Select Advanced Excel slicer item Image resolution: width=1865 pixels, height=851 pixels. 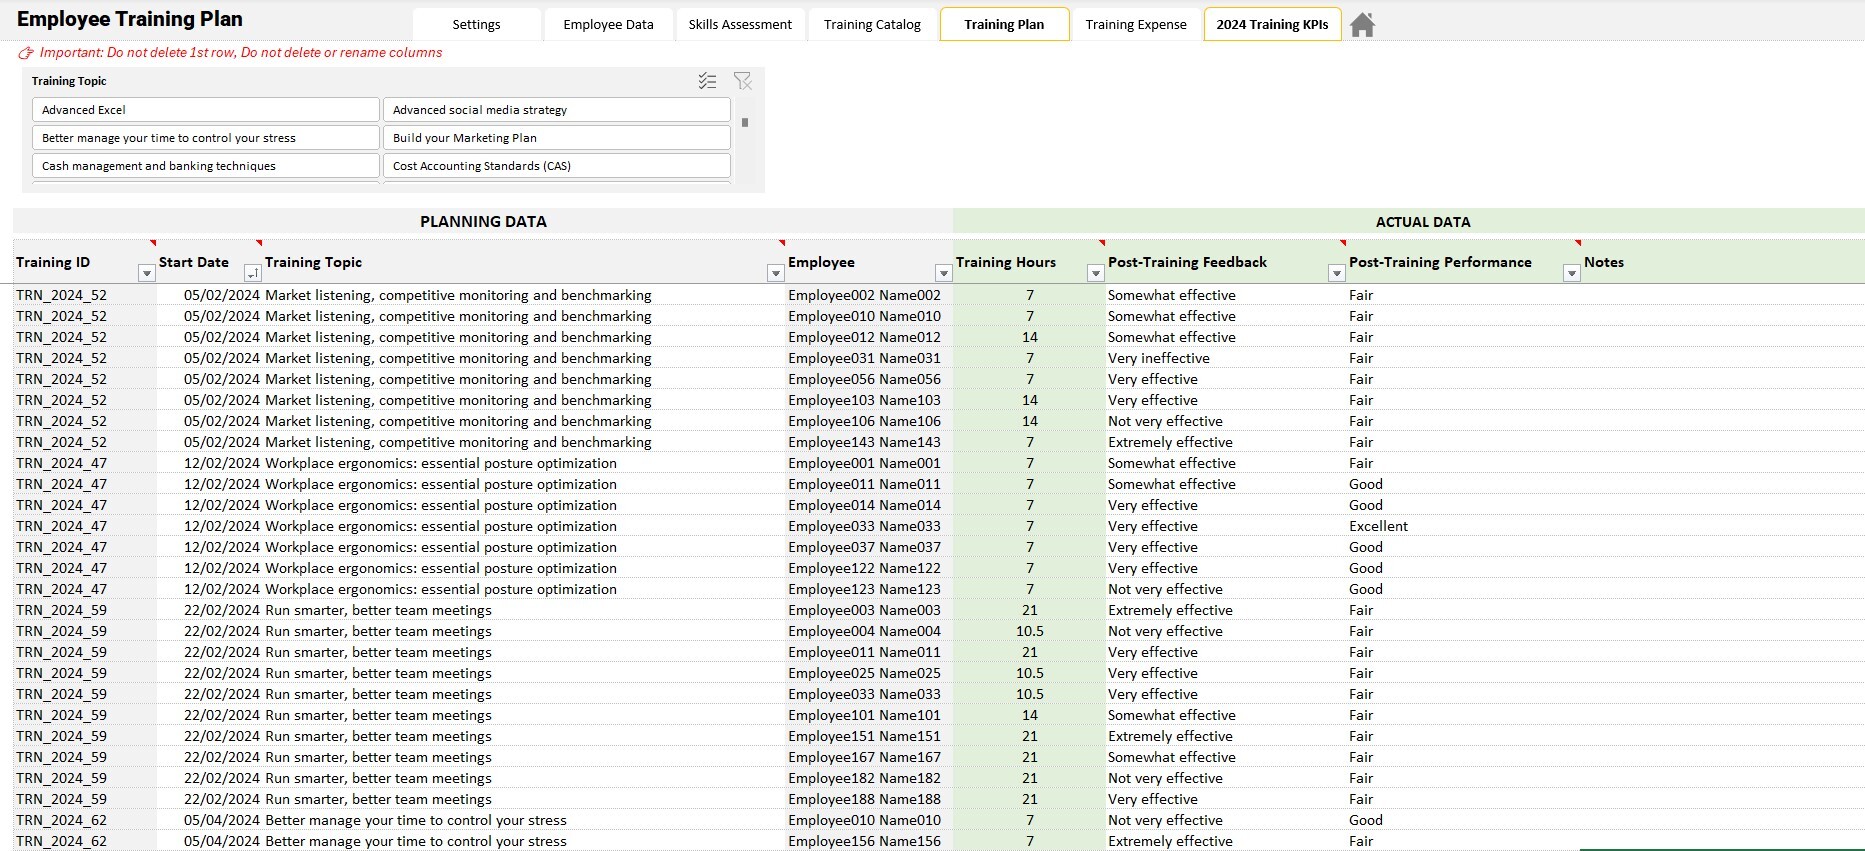pos(206,110)
